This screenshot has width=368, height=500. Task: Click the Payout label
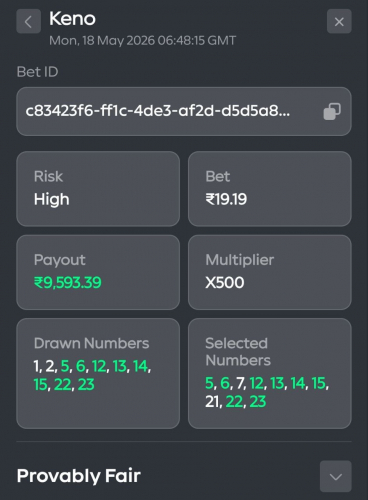[x=60, y=260]
